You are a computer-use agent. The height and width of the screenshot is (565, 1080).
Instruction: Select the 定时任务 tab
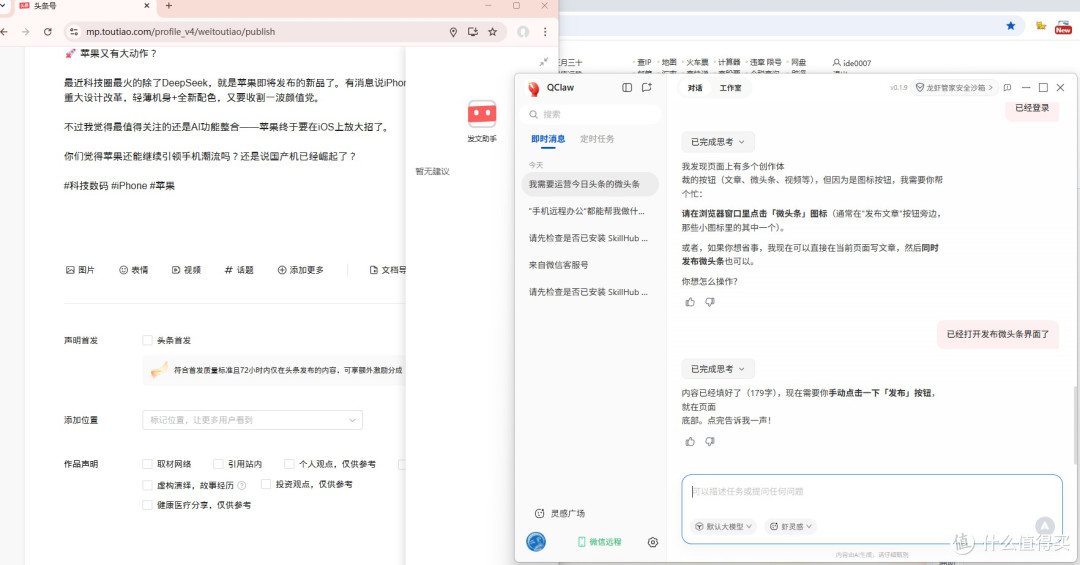coord(596,139)
